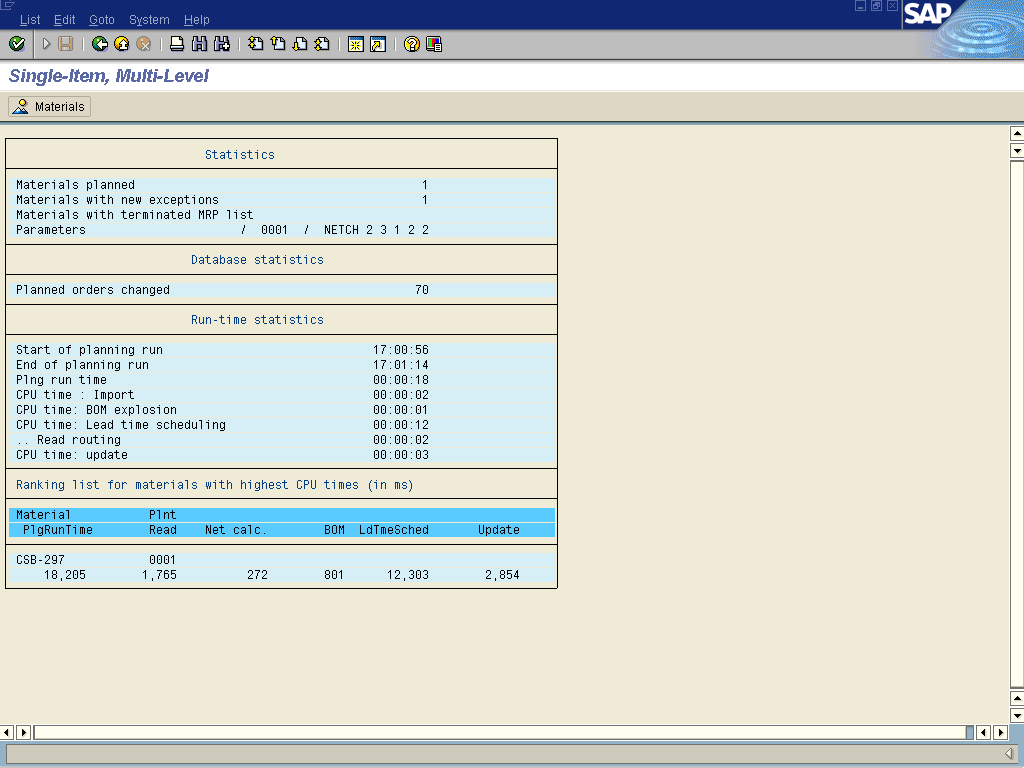Screen dimensions: 1024x768
Task: Click the horizontal scrollbar far-left arrow
Action: pyautogui.click(x=7, y=732)
